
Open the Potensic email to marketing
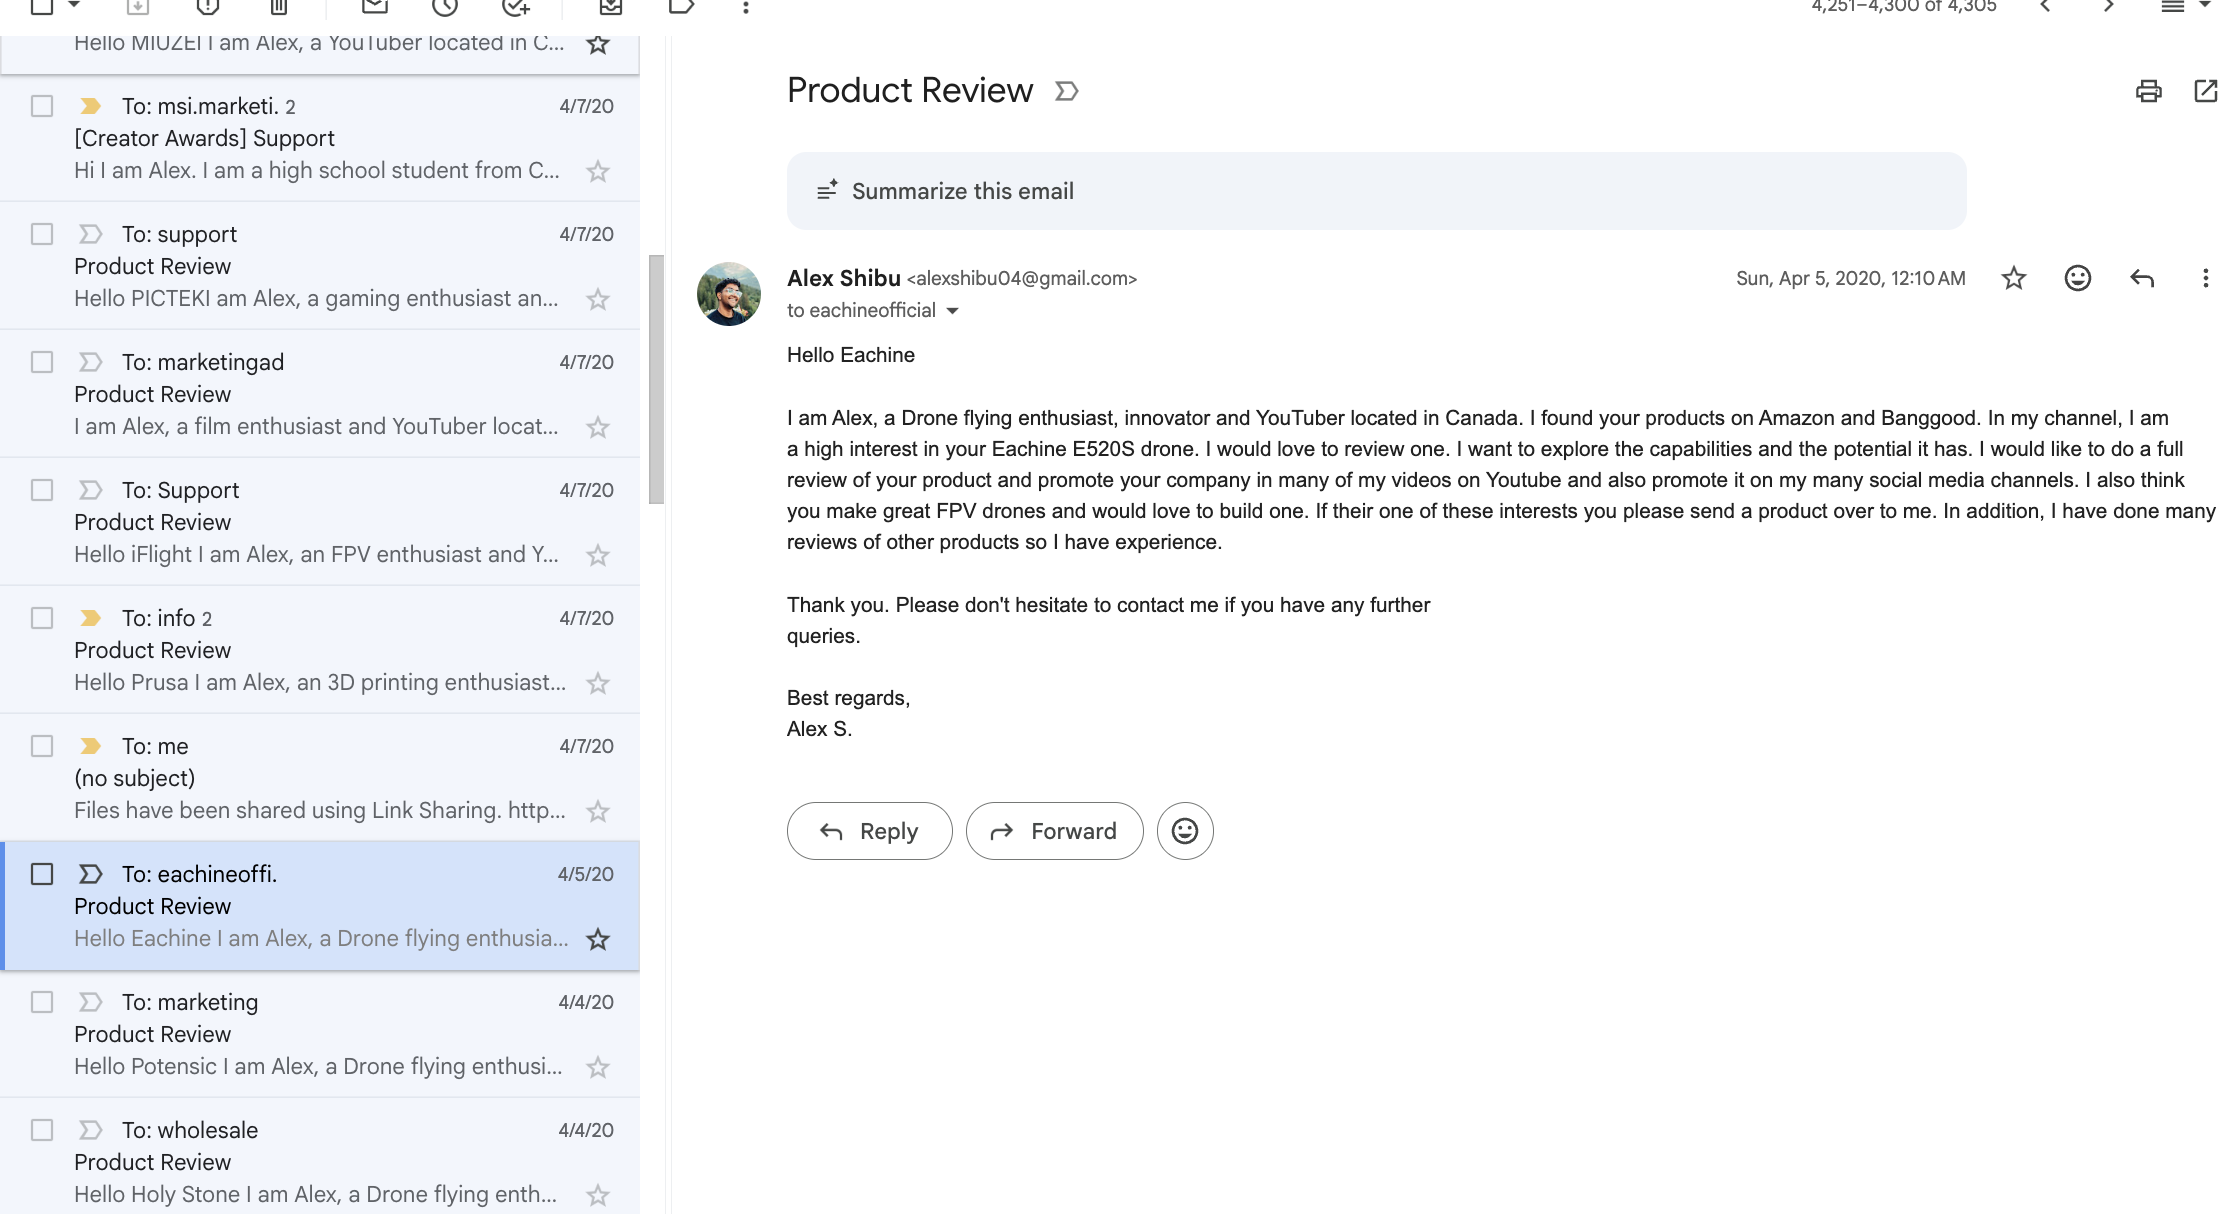320,1034
